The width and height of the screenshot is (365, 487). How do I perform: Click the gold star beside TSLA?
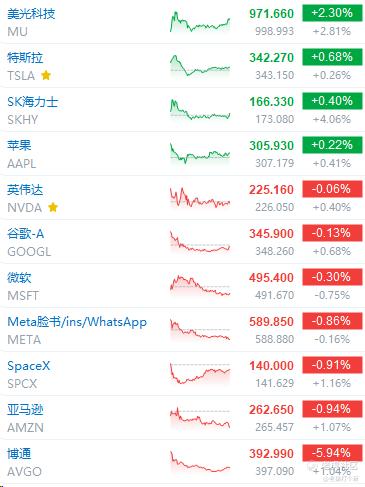coord(46,75)
